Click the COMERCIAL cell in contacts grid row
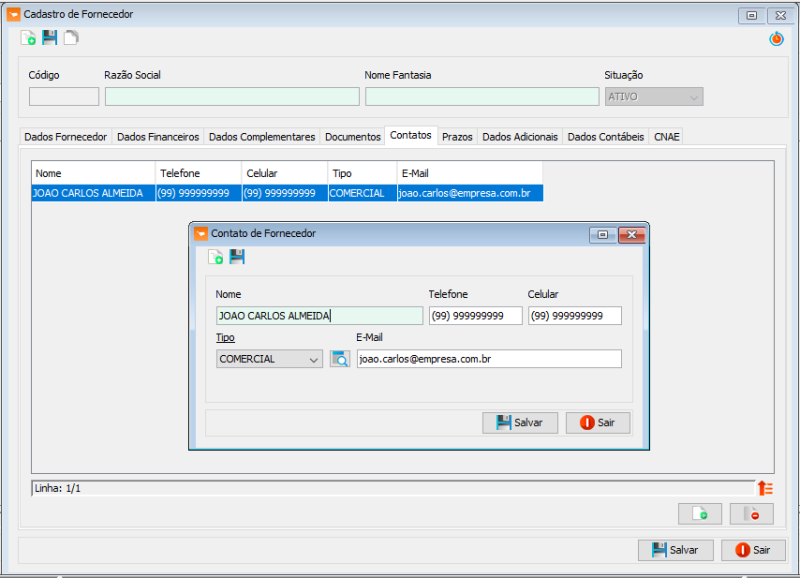The width and height of the screenshot is (800, 578). click(x=363, y=193)
